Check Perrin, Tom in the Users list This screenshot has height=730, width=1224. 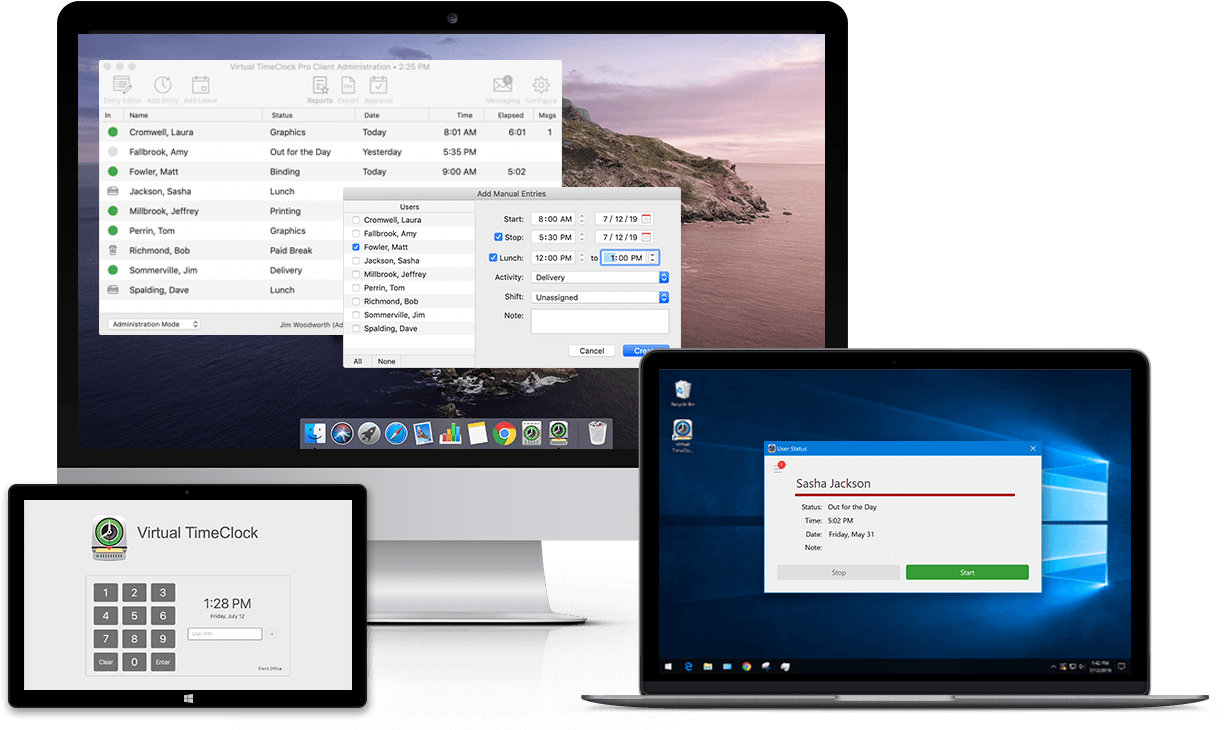point(357,288)
